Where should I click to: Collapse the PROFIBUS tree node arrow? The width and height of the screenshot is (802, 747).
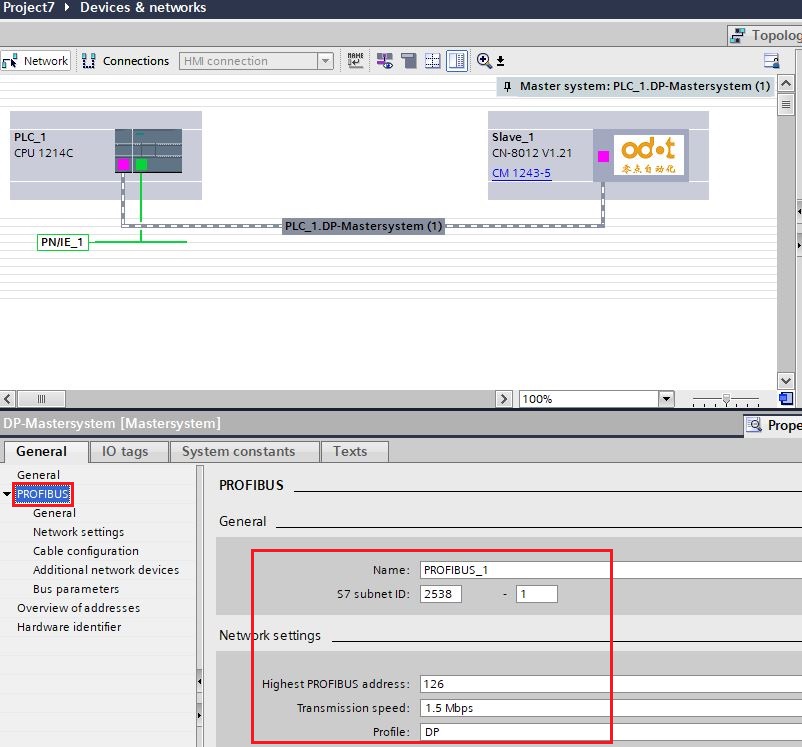[x=8, y=494]
